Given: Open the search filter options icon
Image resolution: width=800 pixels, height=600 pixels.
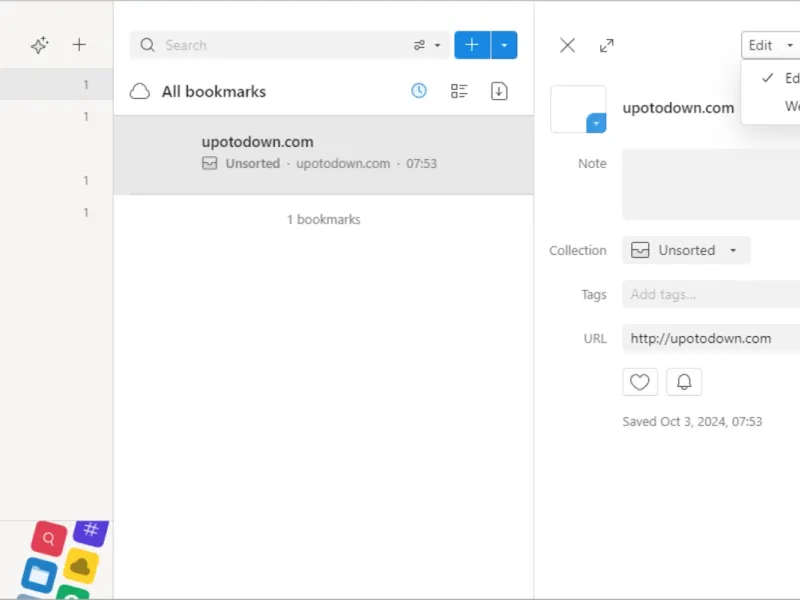Looking at the screenshot, I should pyautogui.click(x=427, y=45).
